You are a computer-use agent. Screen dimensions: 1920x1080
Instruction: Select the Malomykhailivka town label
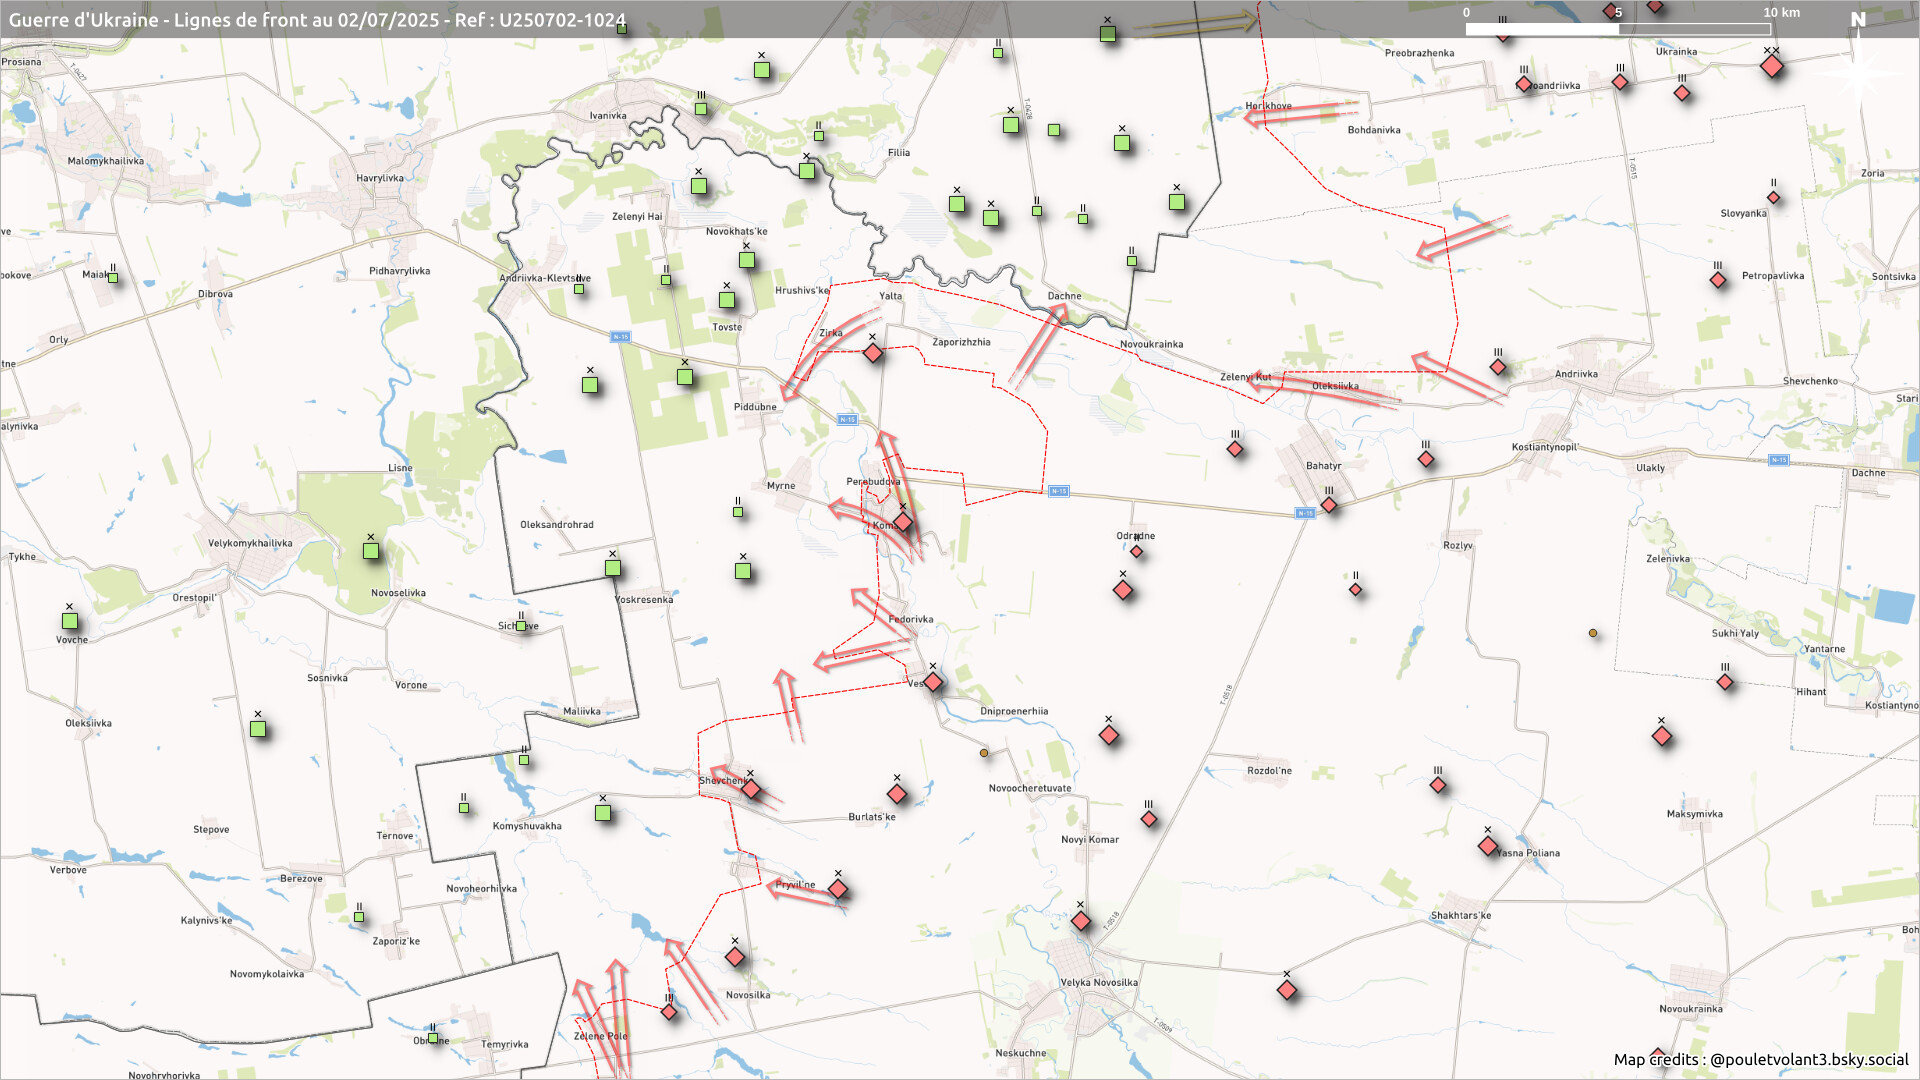[x=106, y=161]
